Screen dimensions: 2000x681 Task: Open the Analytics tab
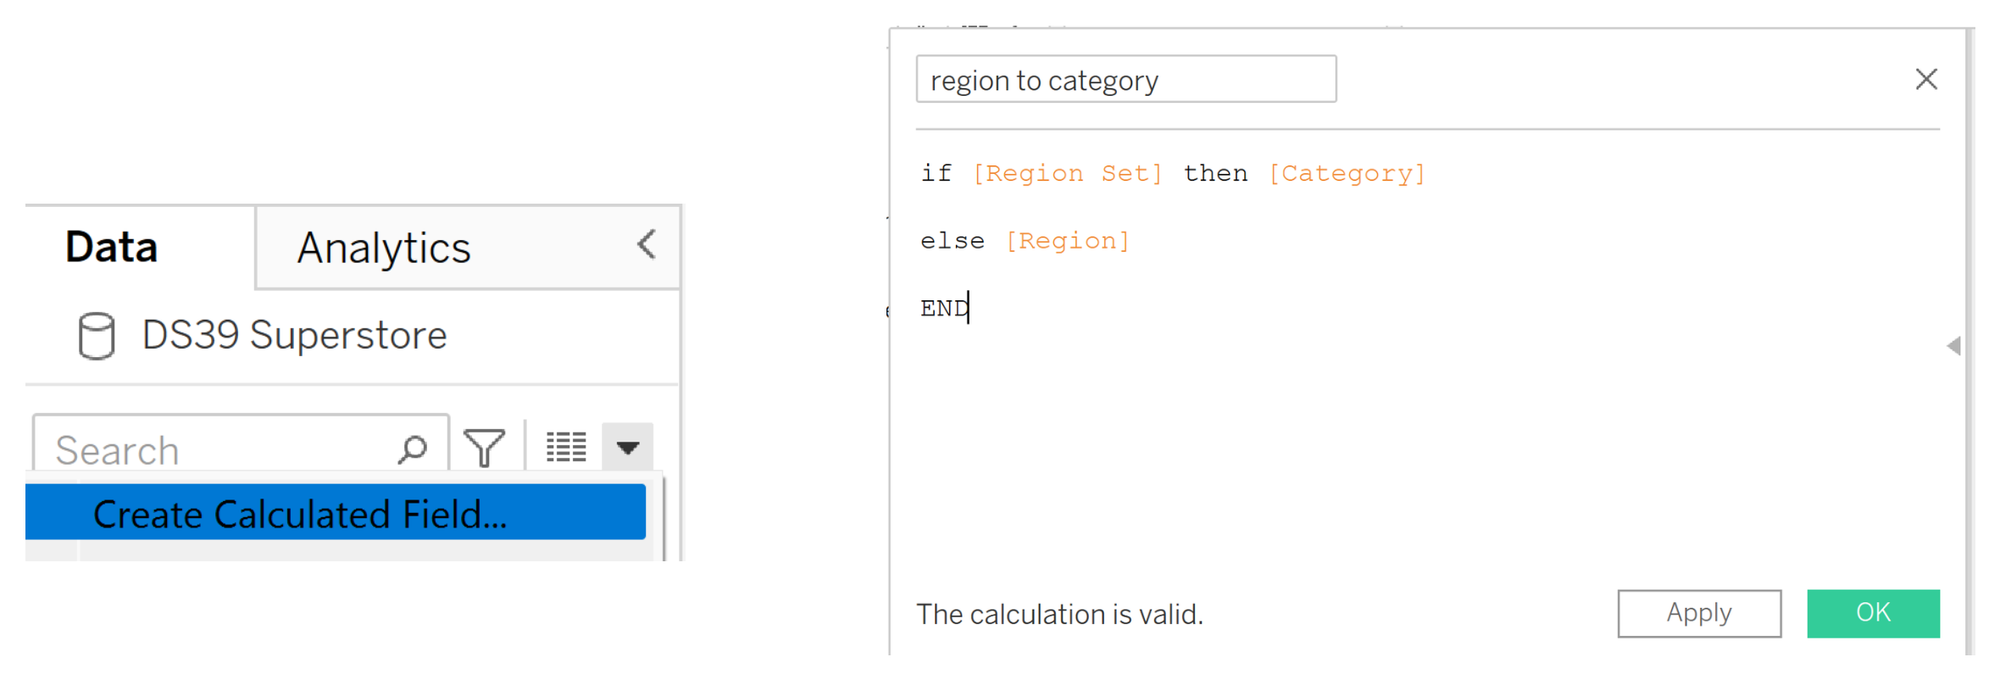point(383,248)
